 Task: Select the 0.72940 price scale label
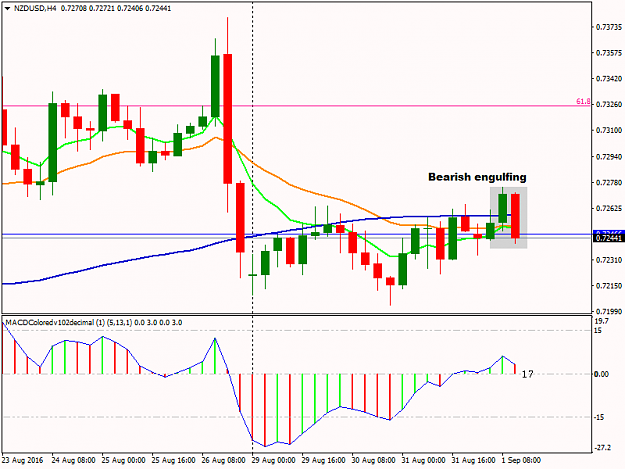tap(609, 157)
